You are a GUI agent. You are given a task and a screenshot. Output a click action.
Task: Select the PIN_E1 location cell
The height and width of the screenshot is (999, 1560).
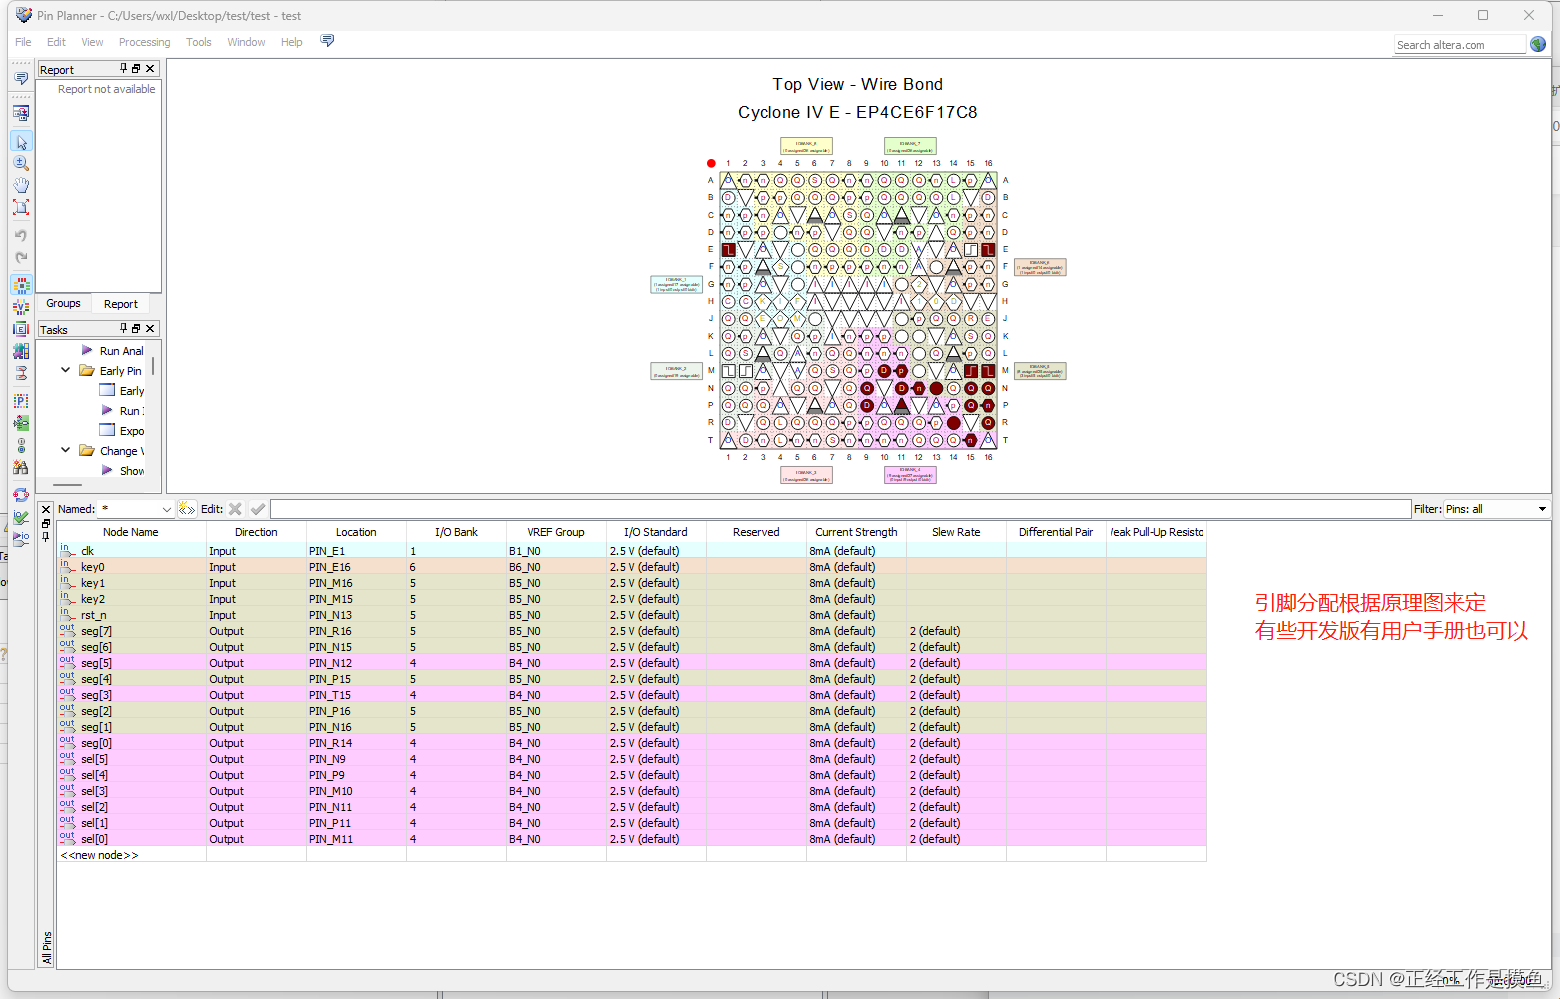[x=356, y=551]
